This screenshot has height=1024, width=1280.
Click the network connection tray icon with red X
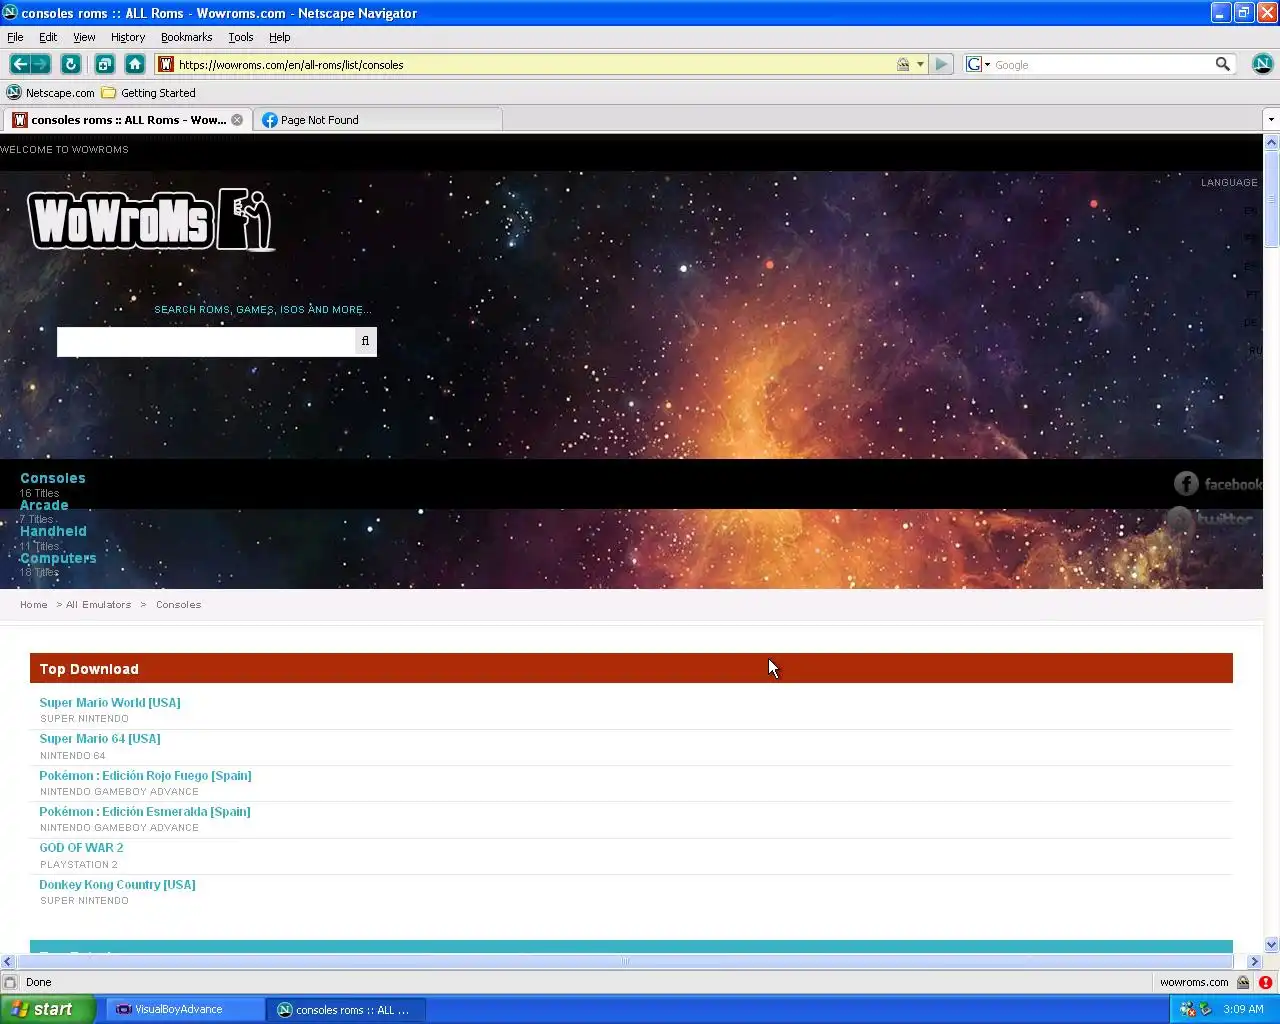click(x=1187, y=1009)
